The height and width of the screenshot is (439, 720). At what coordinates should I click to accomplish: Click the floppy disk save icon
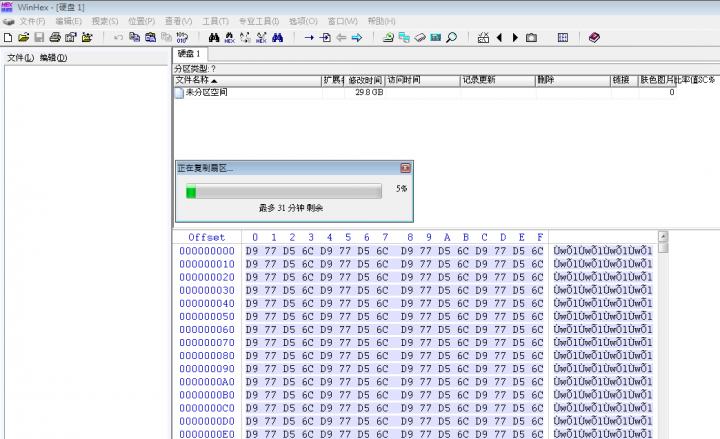39,38
